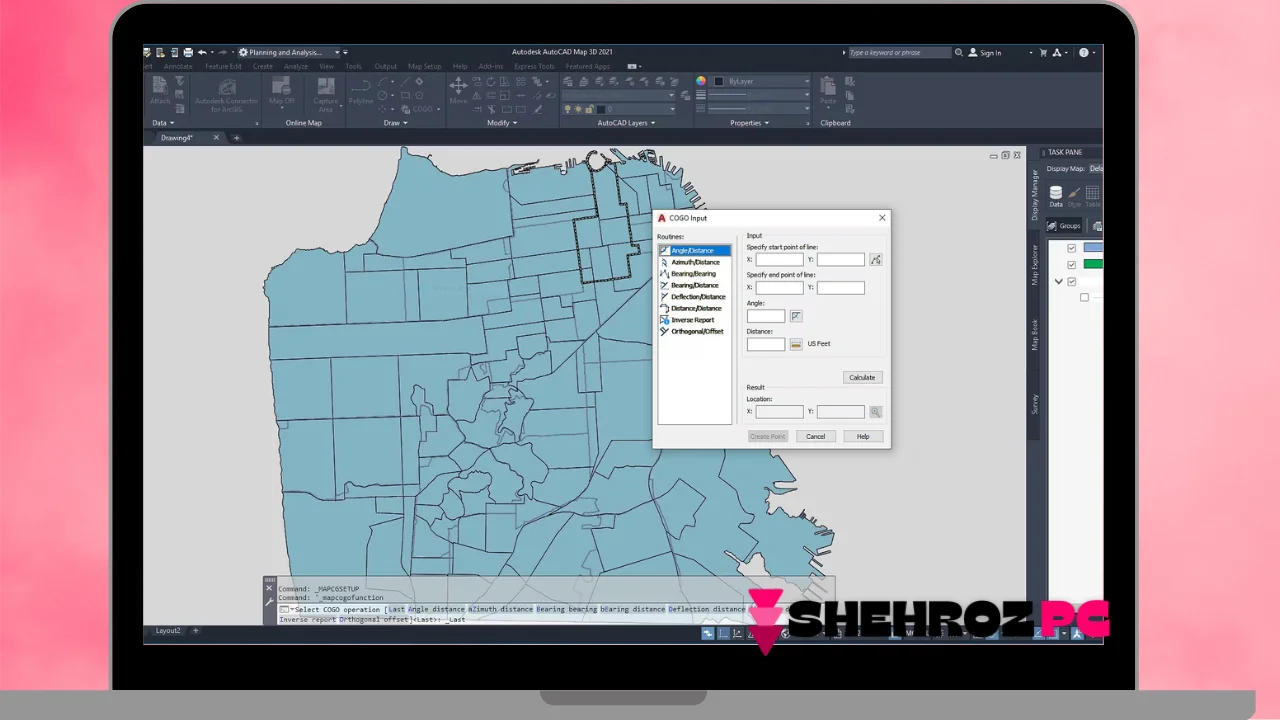
Task: Enable the unchecked sublayer checkbox
Action: click(x=1084, y=298)
